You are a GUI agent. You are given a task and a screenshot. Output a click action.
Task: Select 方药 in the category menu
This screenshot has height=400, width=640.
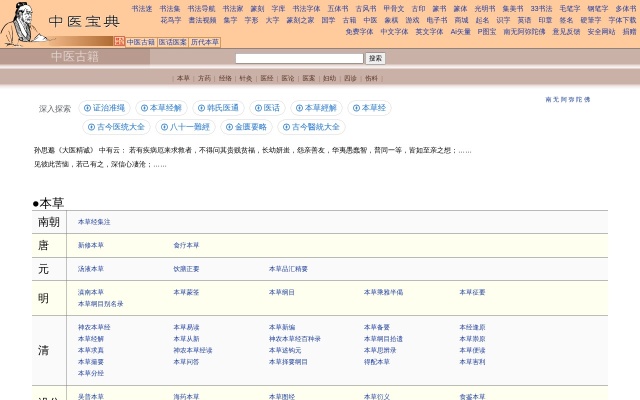pos(204,77)
